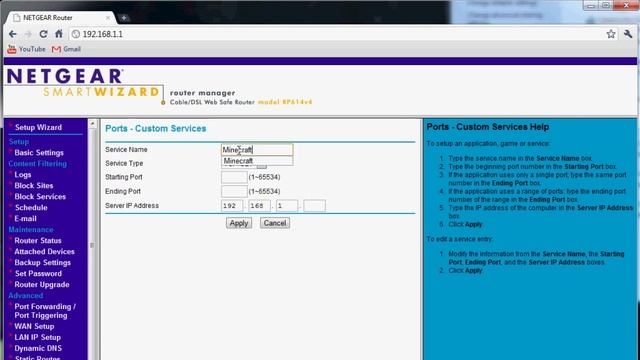This screenshot has width=640, height=360.
Task: Pick the Minecraft autocomplete suggestion
Action: pyautogui.click(x=257, y=161)
